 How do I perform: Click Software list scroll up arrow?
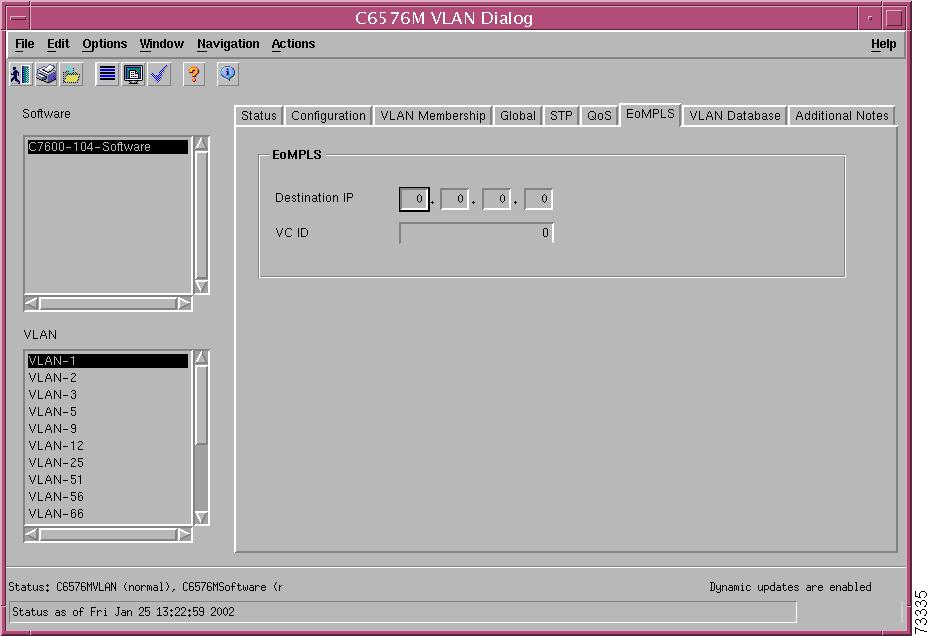coord(201,143)
